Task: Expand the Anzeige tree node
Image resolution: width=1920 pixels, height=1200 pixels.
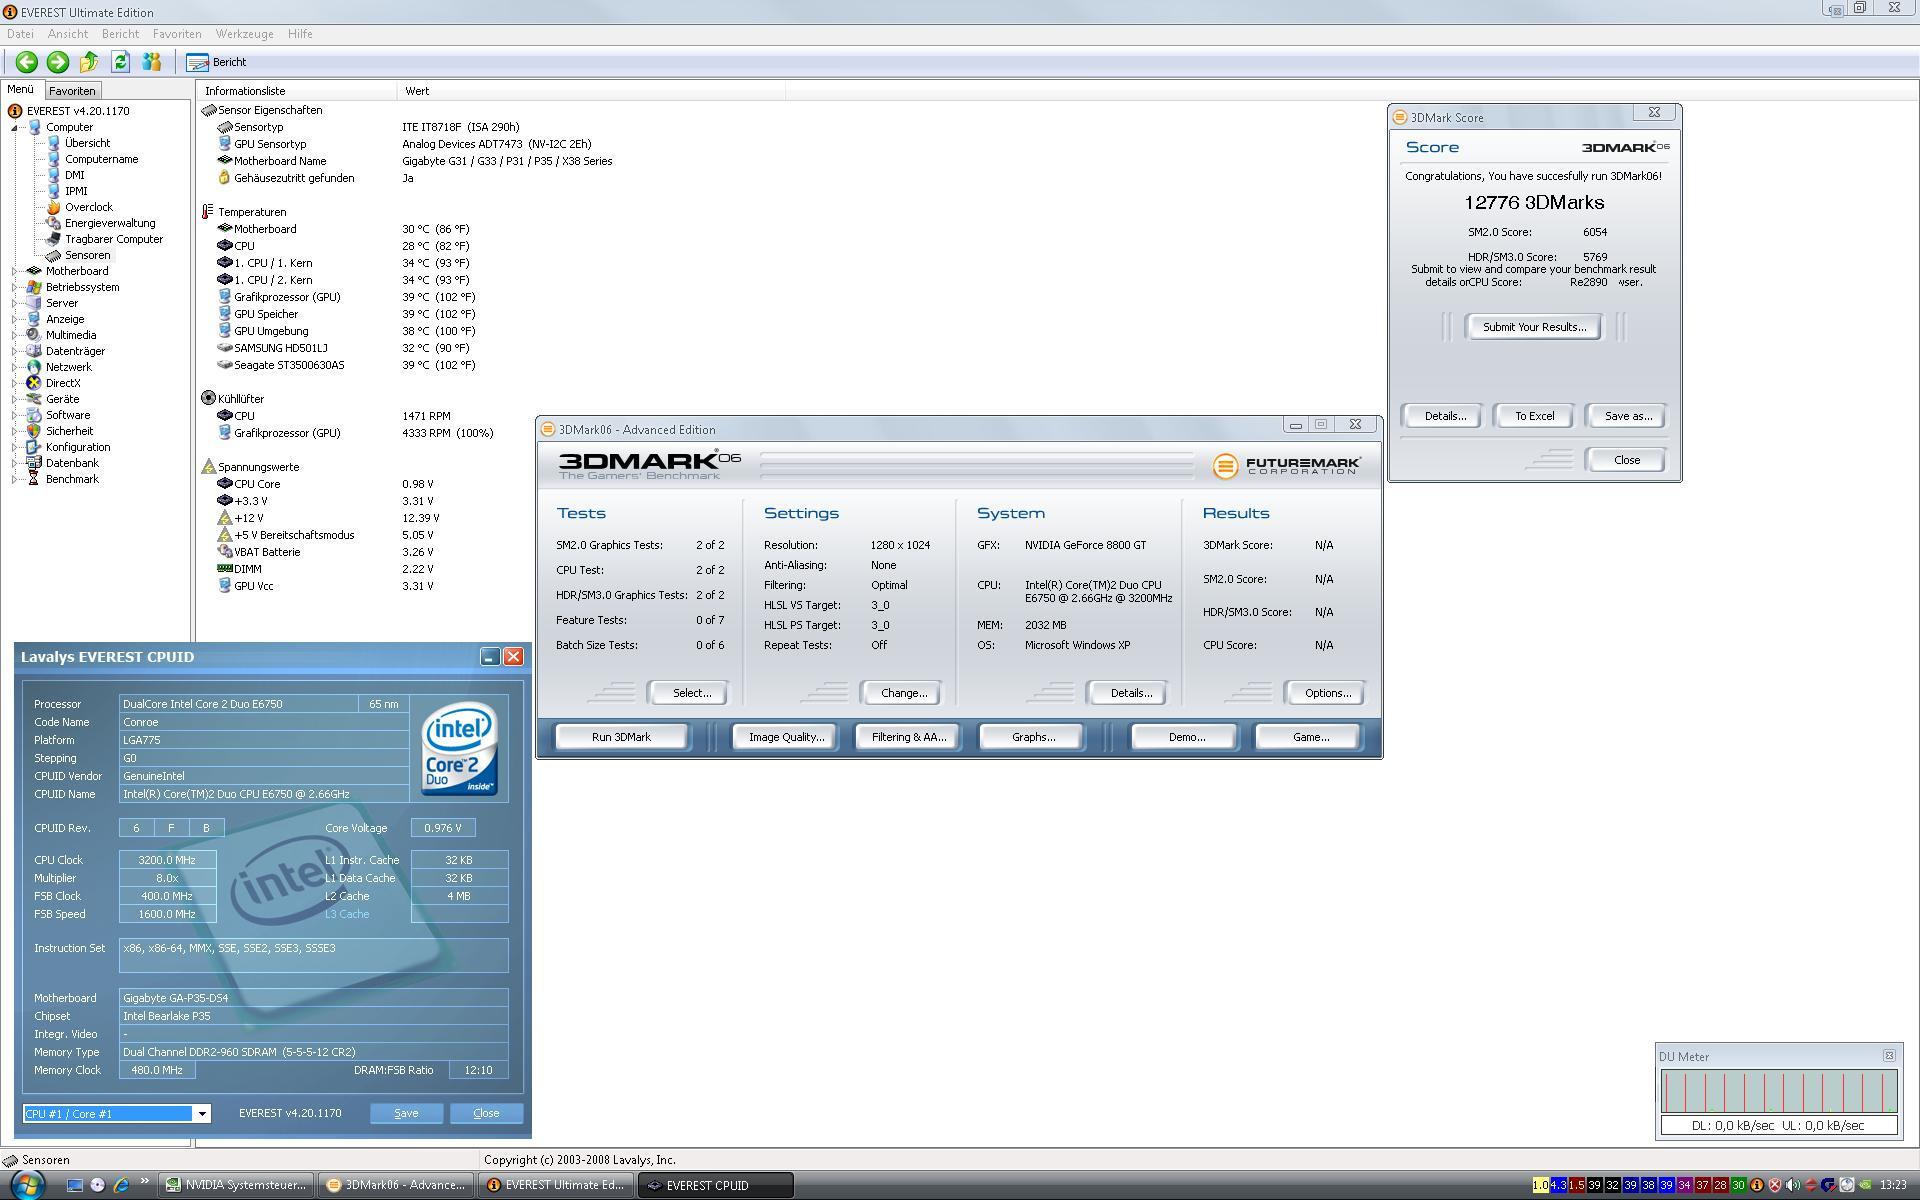Action: pos(15,319)
